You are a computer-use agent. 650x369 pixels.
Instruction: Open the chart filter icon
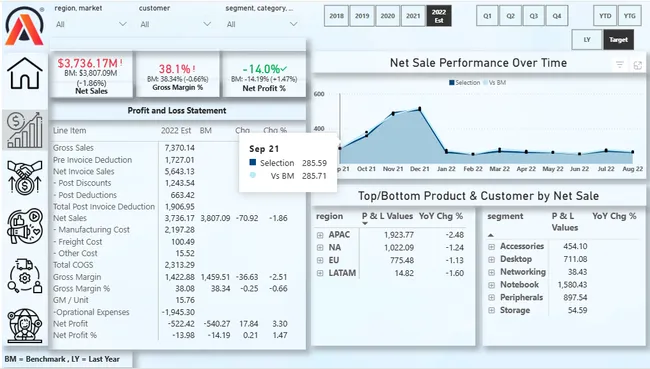click(x=620, y=65)
